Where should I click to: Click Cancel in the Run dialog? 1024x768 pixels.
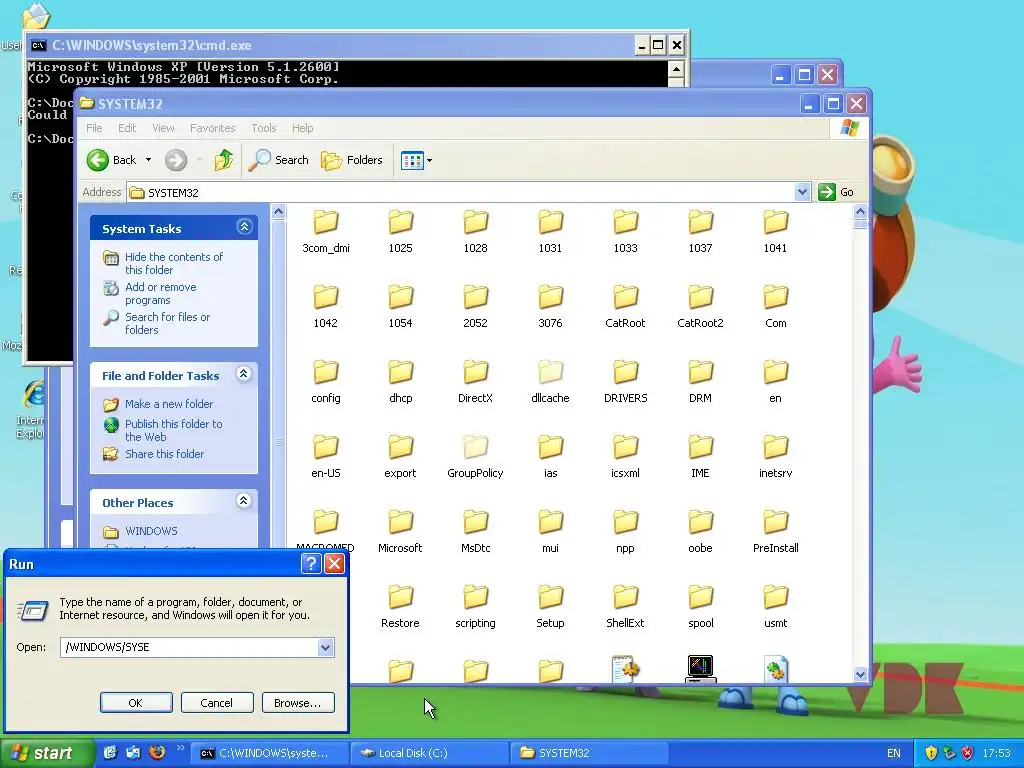point(216,703)
